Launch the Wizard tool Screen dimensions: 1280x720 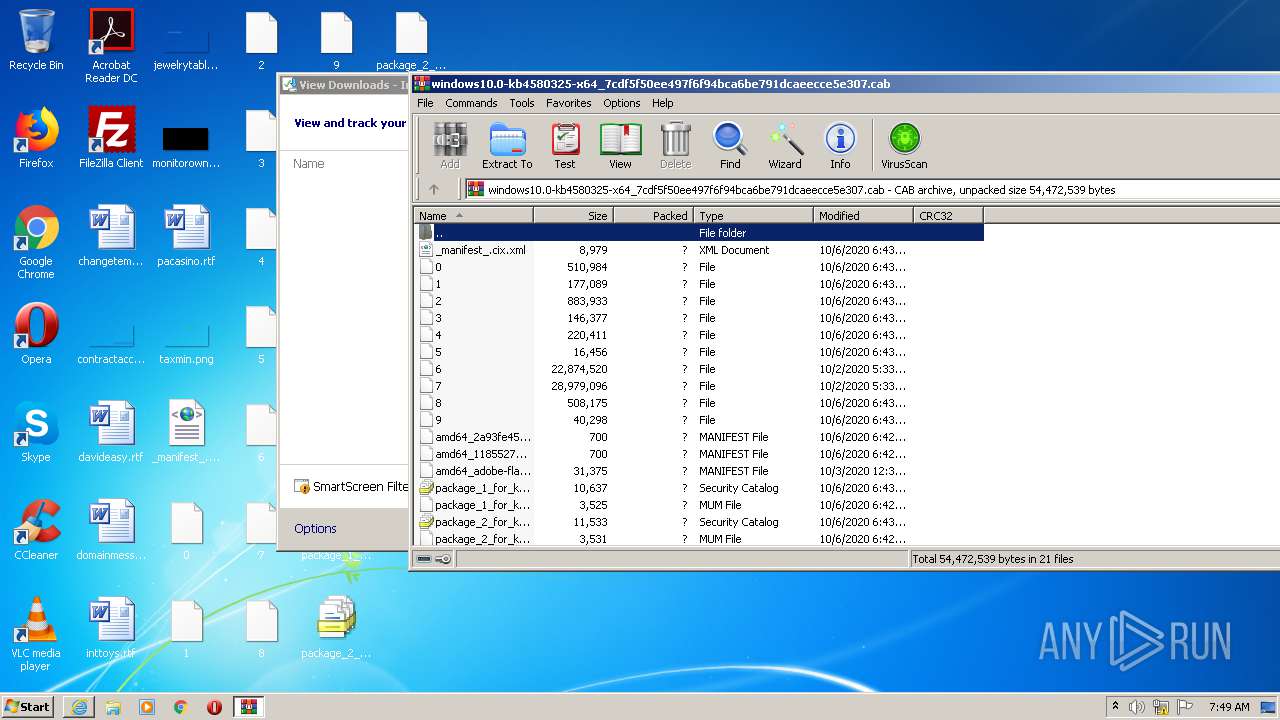click(785, 146)
